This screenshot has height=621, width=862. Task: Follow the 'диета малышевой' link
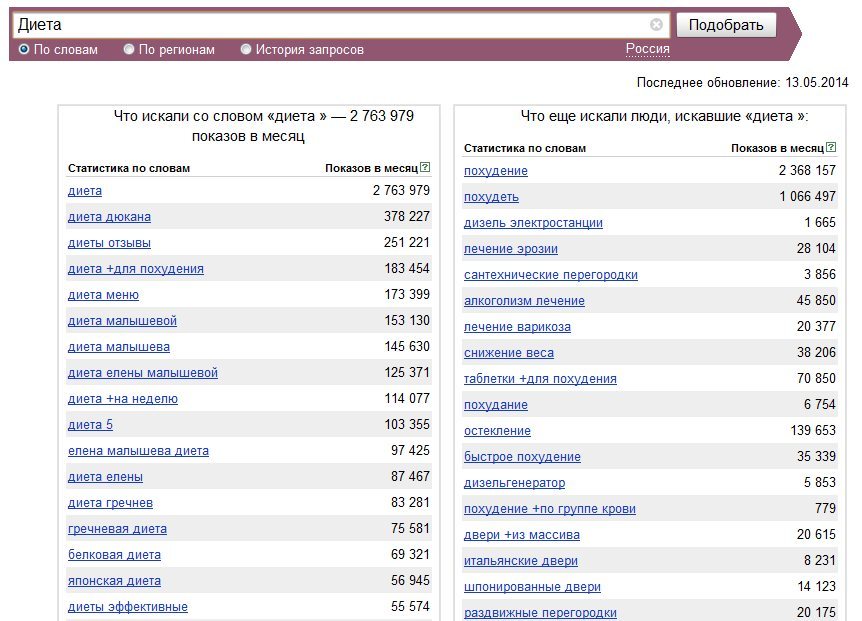pyautogui.click(x=122, y=321)
